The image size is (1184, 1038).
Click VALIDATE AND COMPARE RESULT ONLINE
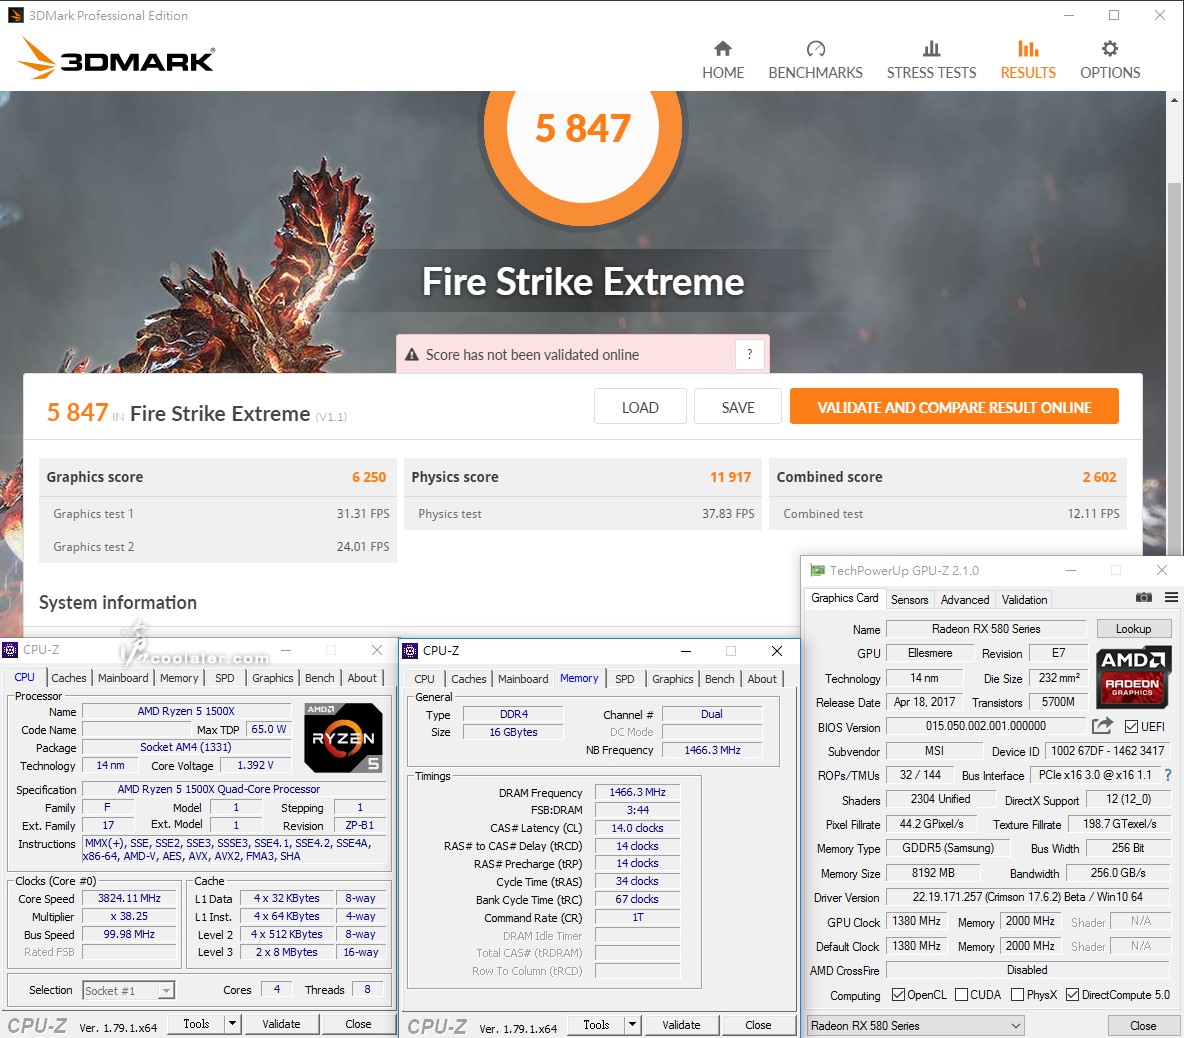[954, 407]
